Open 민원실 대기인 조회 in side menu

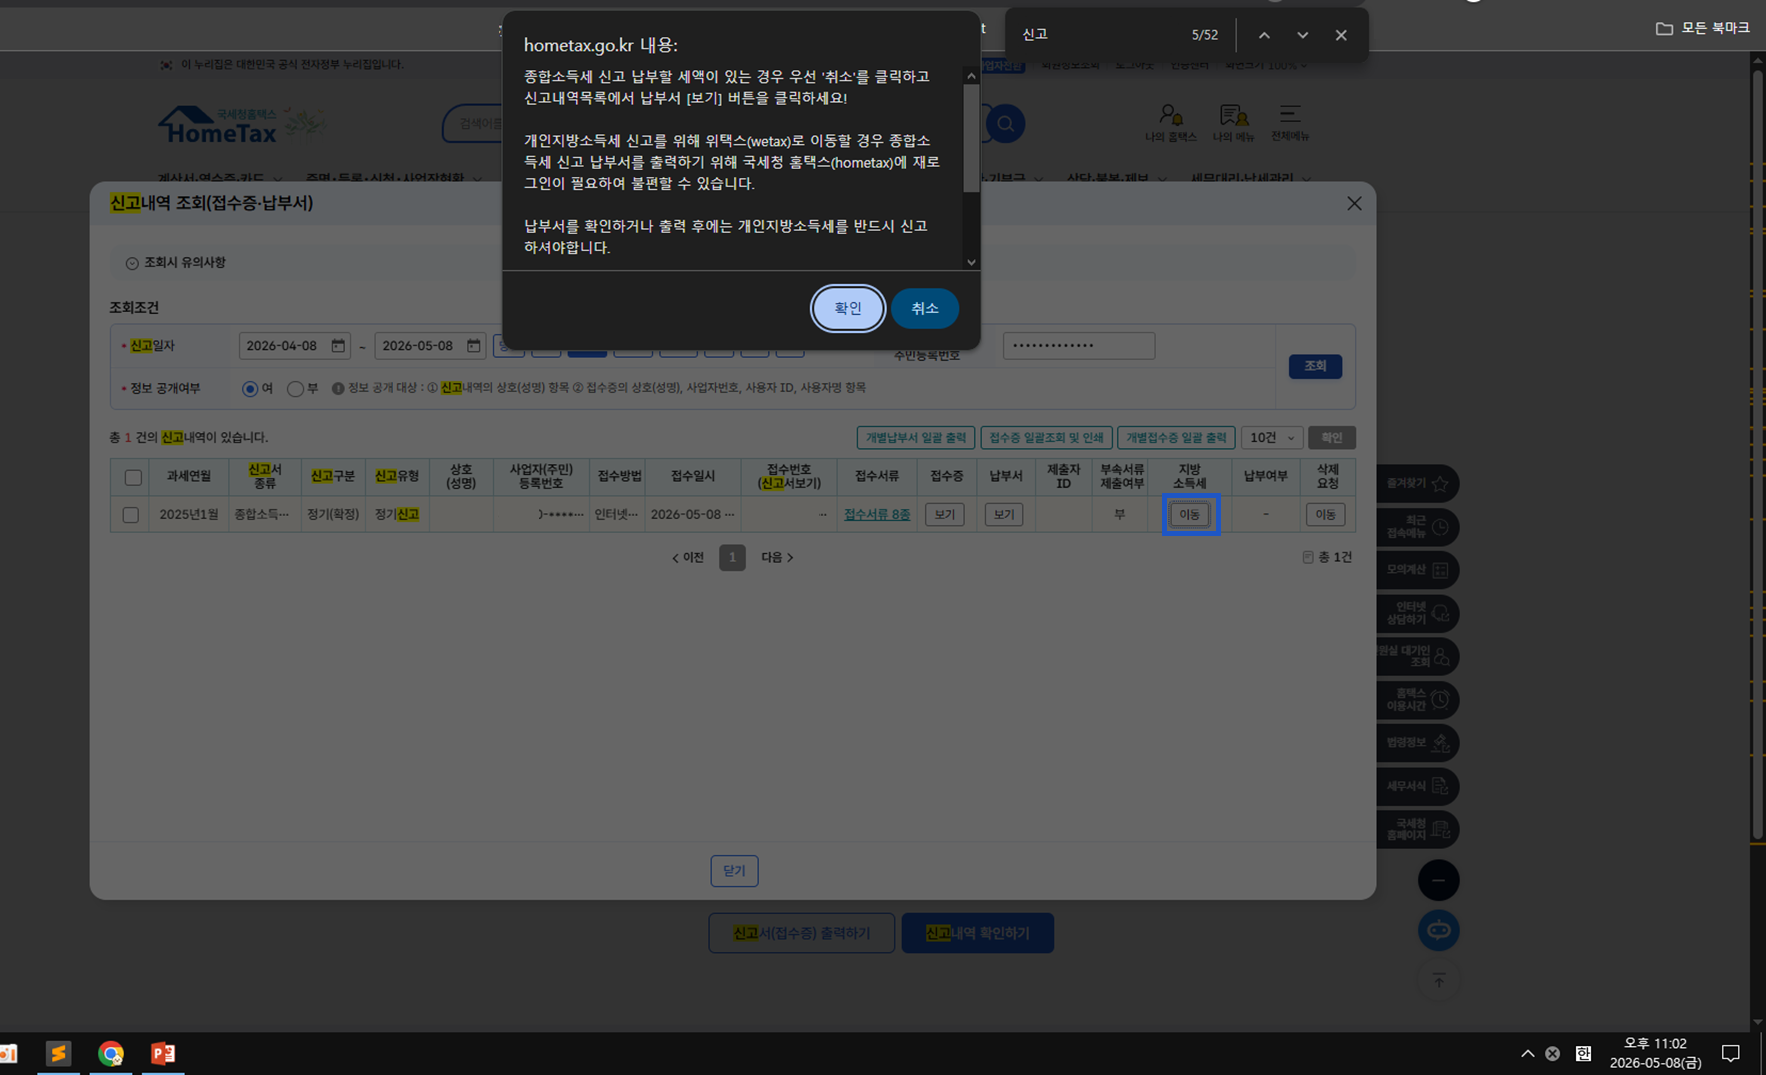point(1417,657)
